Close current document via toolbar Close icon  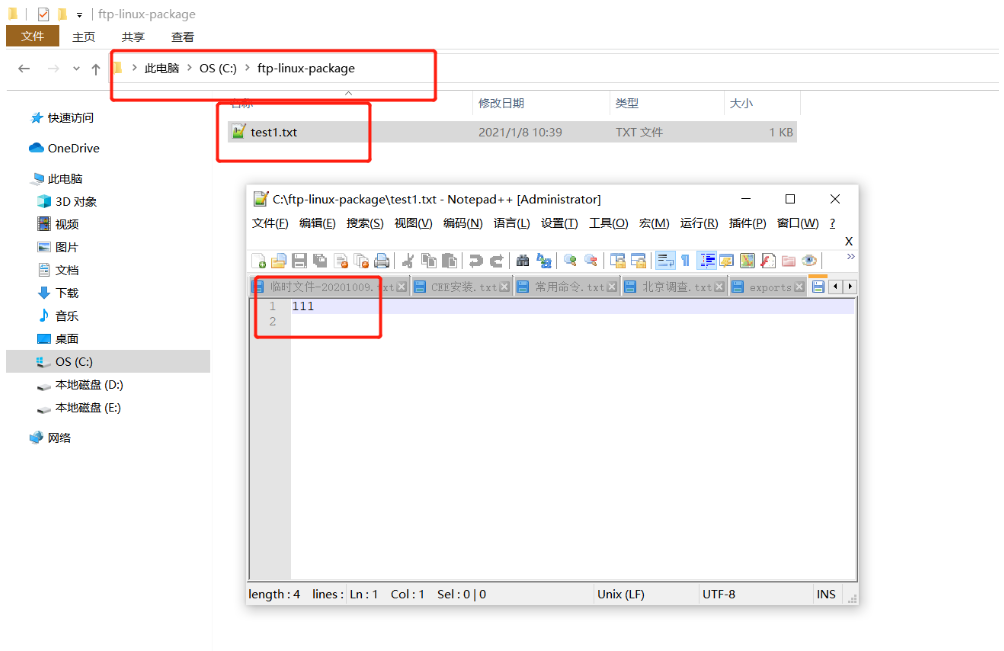[x=341, y=261]
